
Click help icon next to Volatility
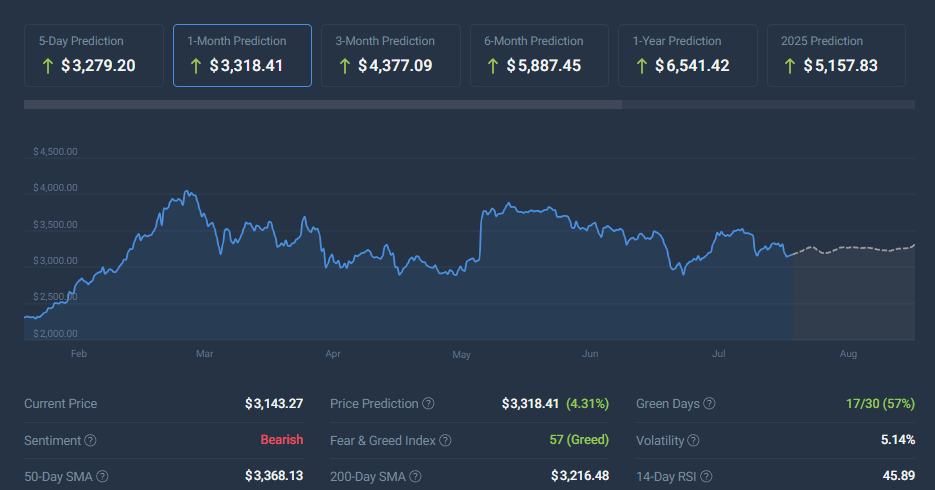tap(693, 440)
